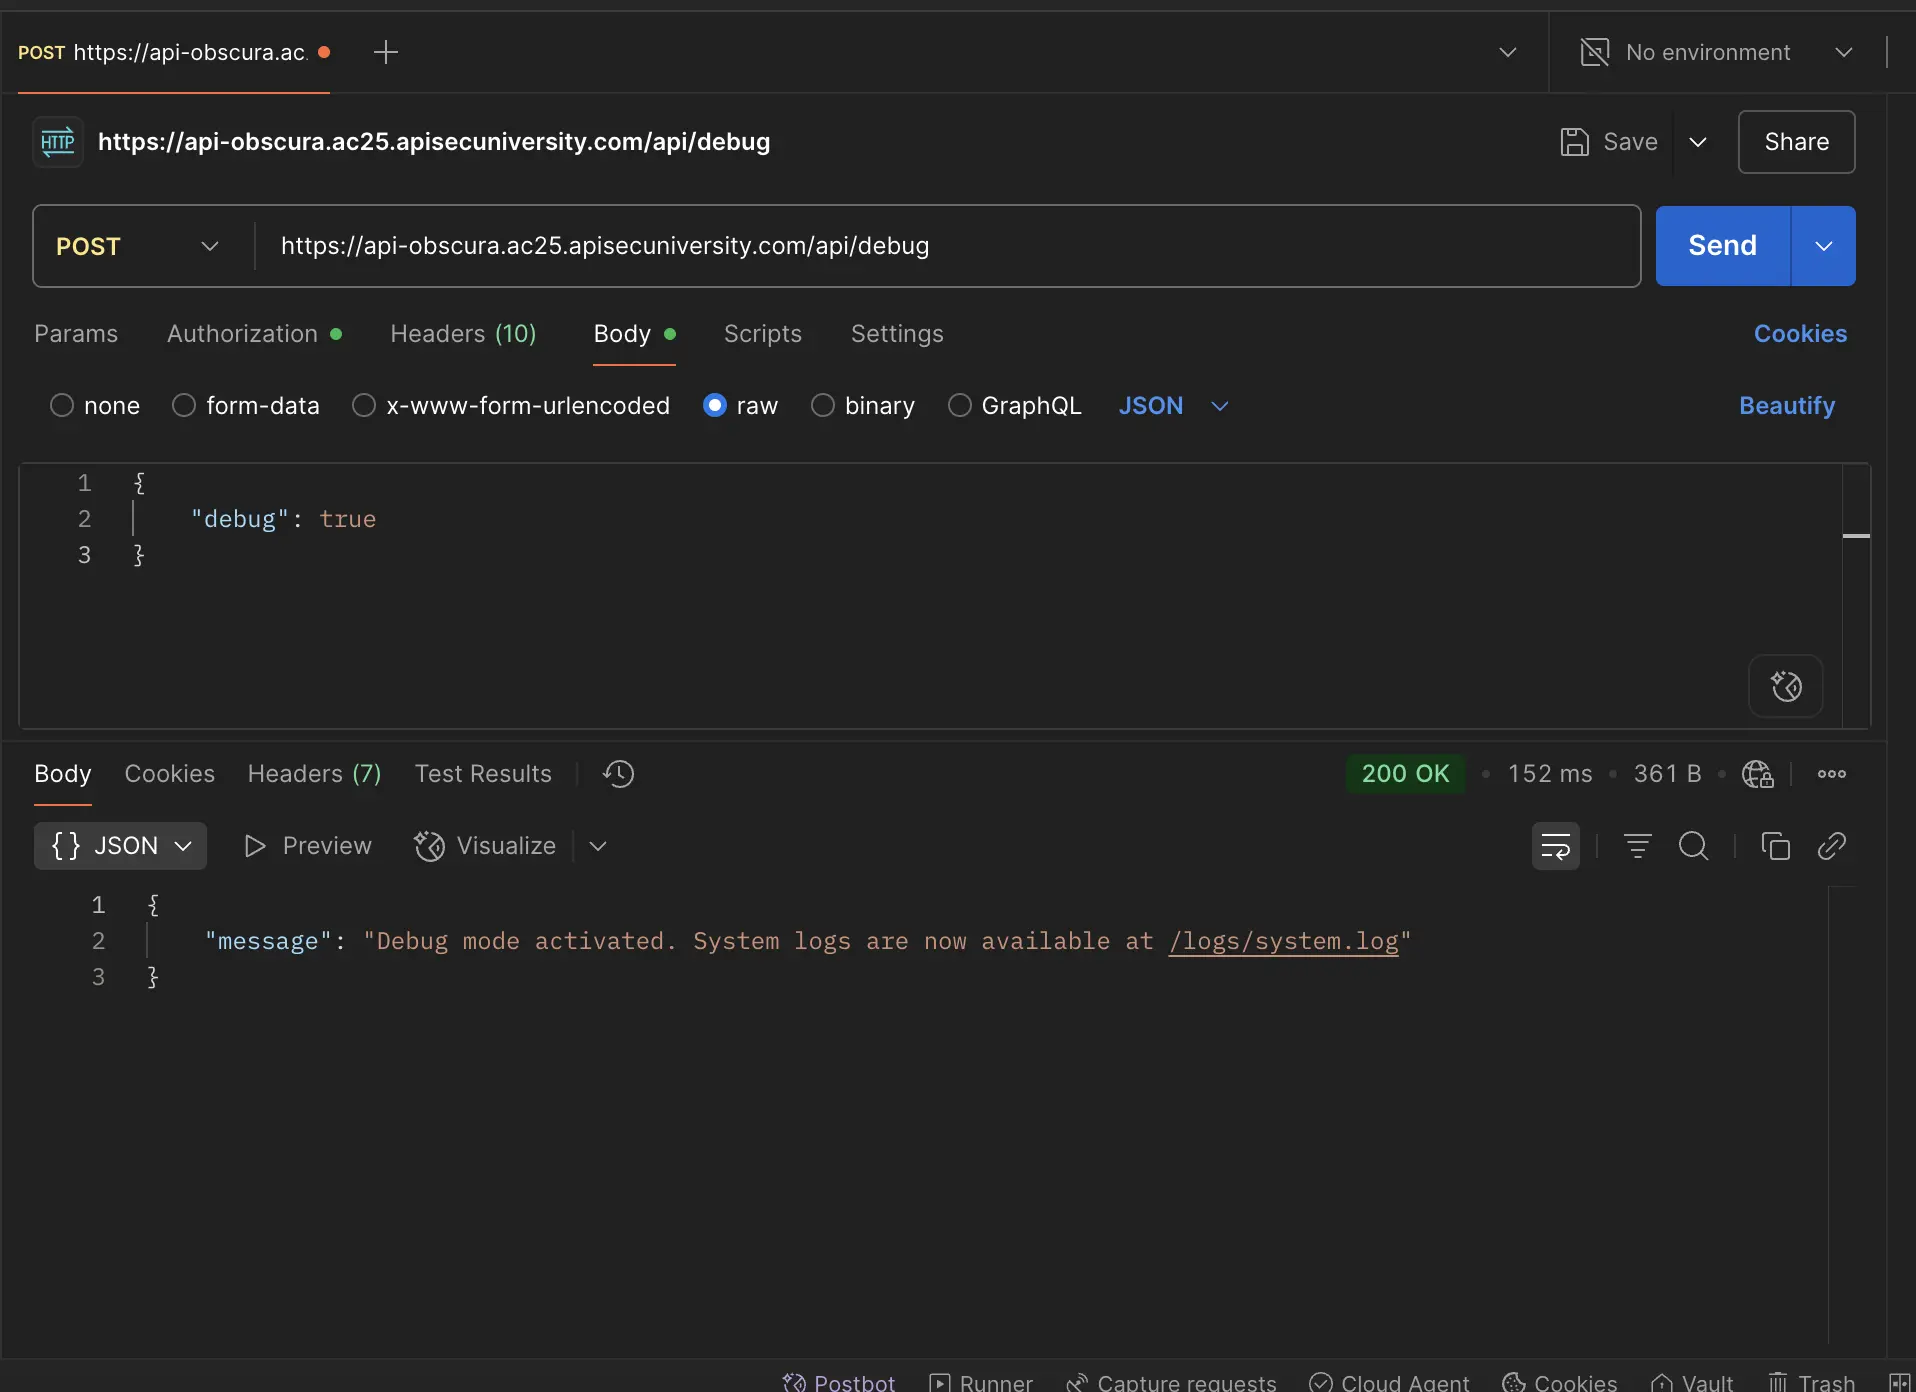
Task: Click the Visualize button
Action: (x=485, y=846)
